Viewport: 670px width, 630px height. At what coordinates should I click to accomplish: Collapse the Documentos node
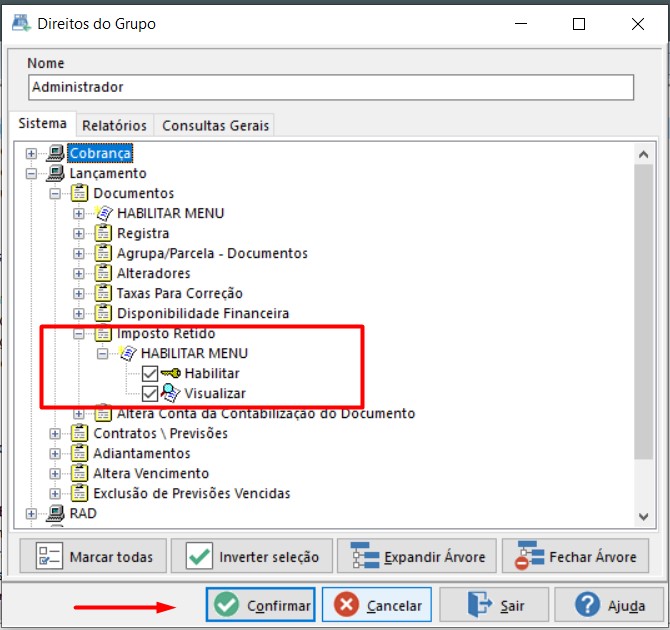click(x=55, y=194)
